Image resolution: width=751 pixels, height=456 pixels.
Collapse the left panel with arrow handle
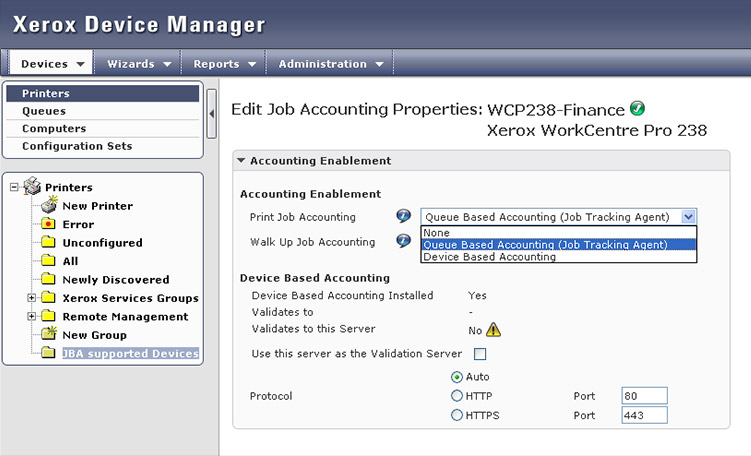point(212,114)
